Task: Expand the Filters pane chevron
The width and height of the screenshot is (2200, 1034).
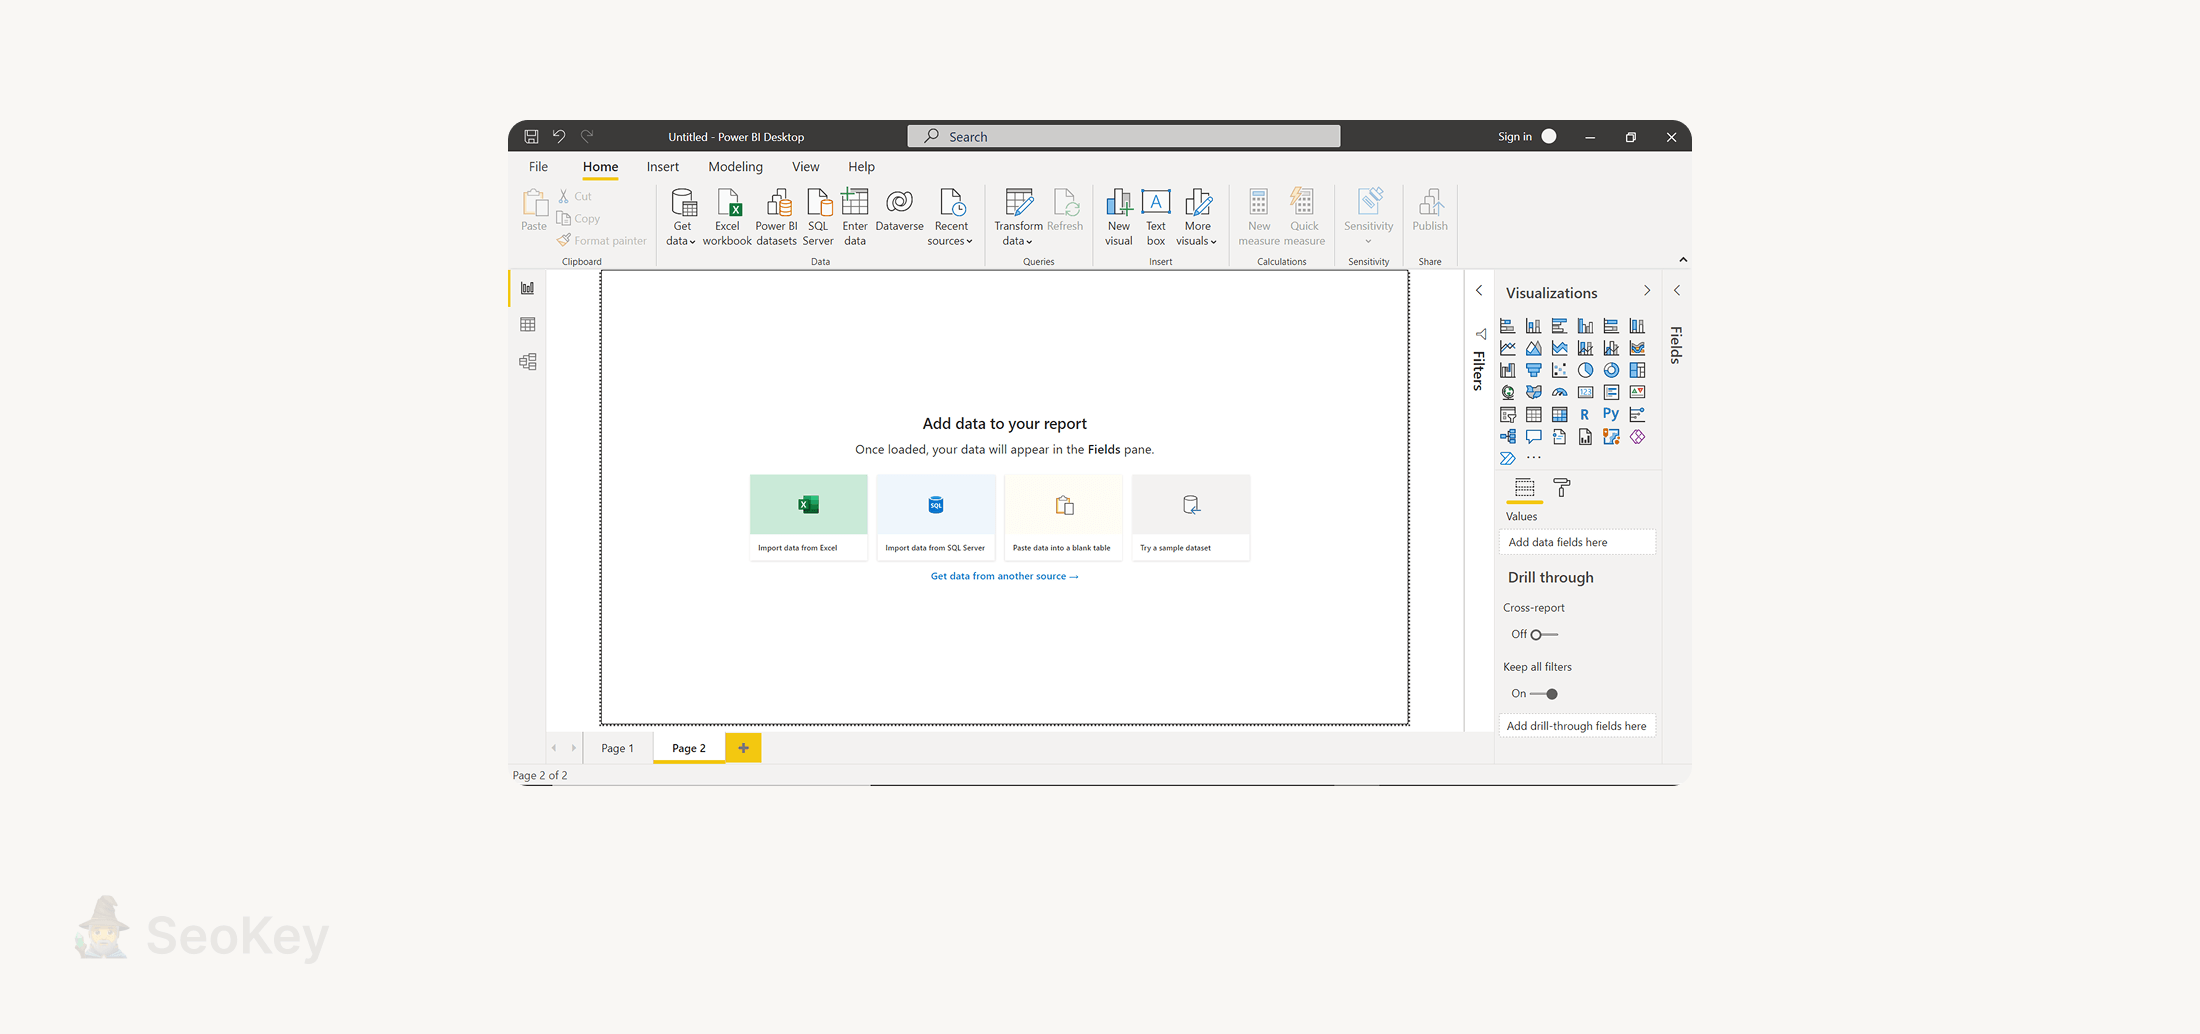Action: (1479, 291)
